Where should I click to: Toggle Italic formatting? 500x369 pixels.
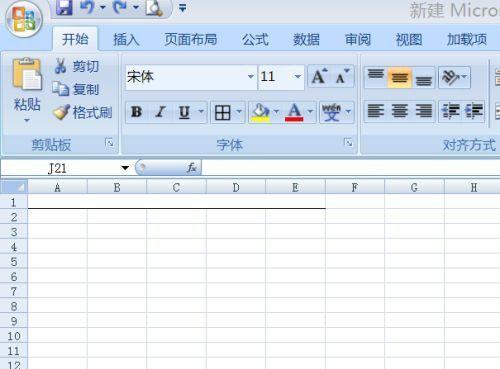tap(160, 112)
